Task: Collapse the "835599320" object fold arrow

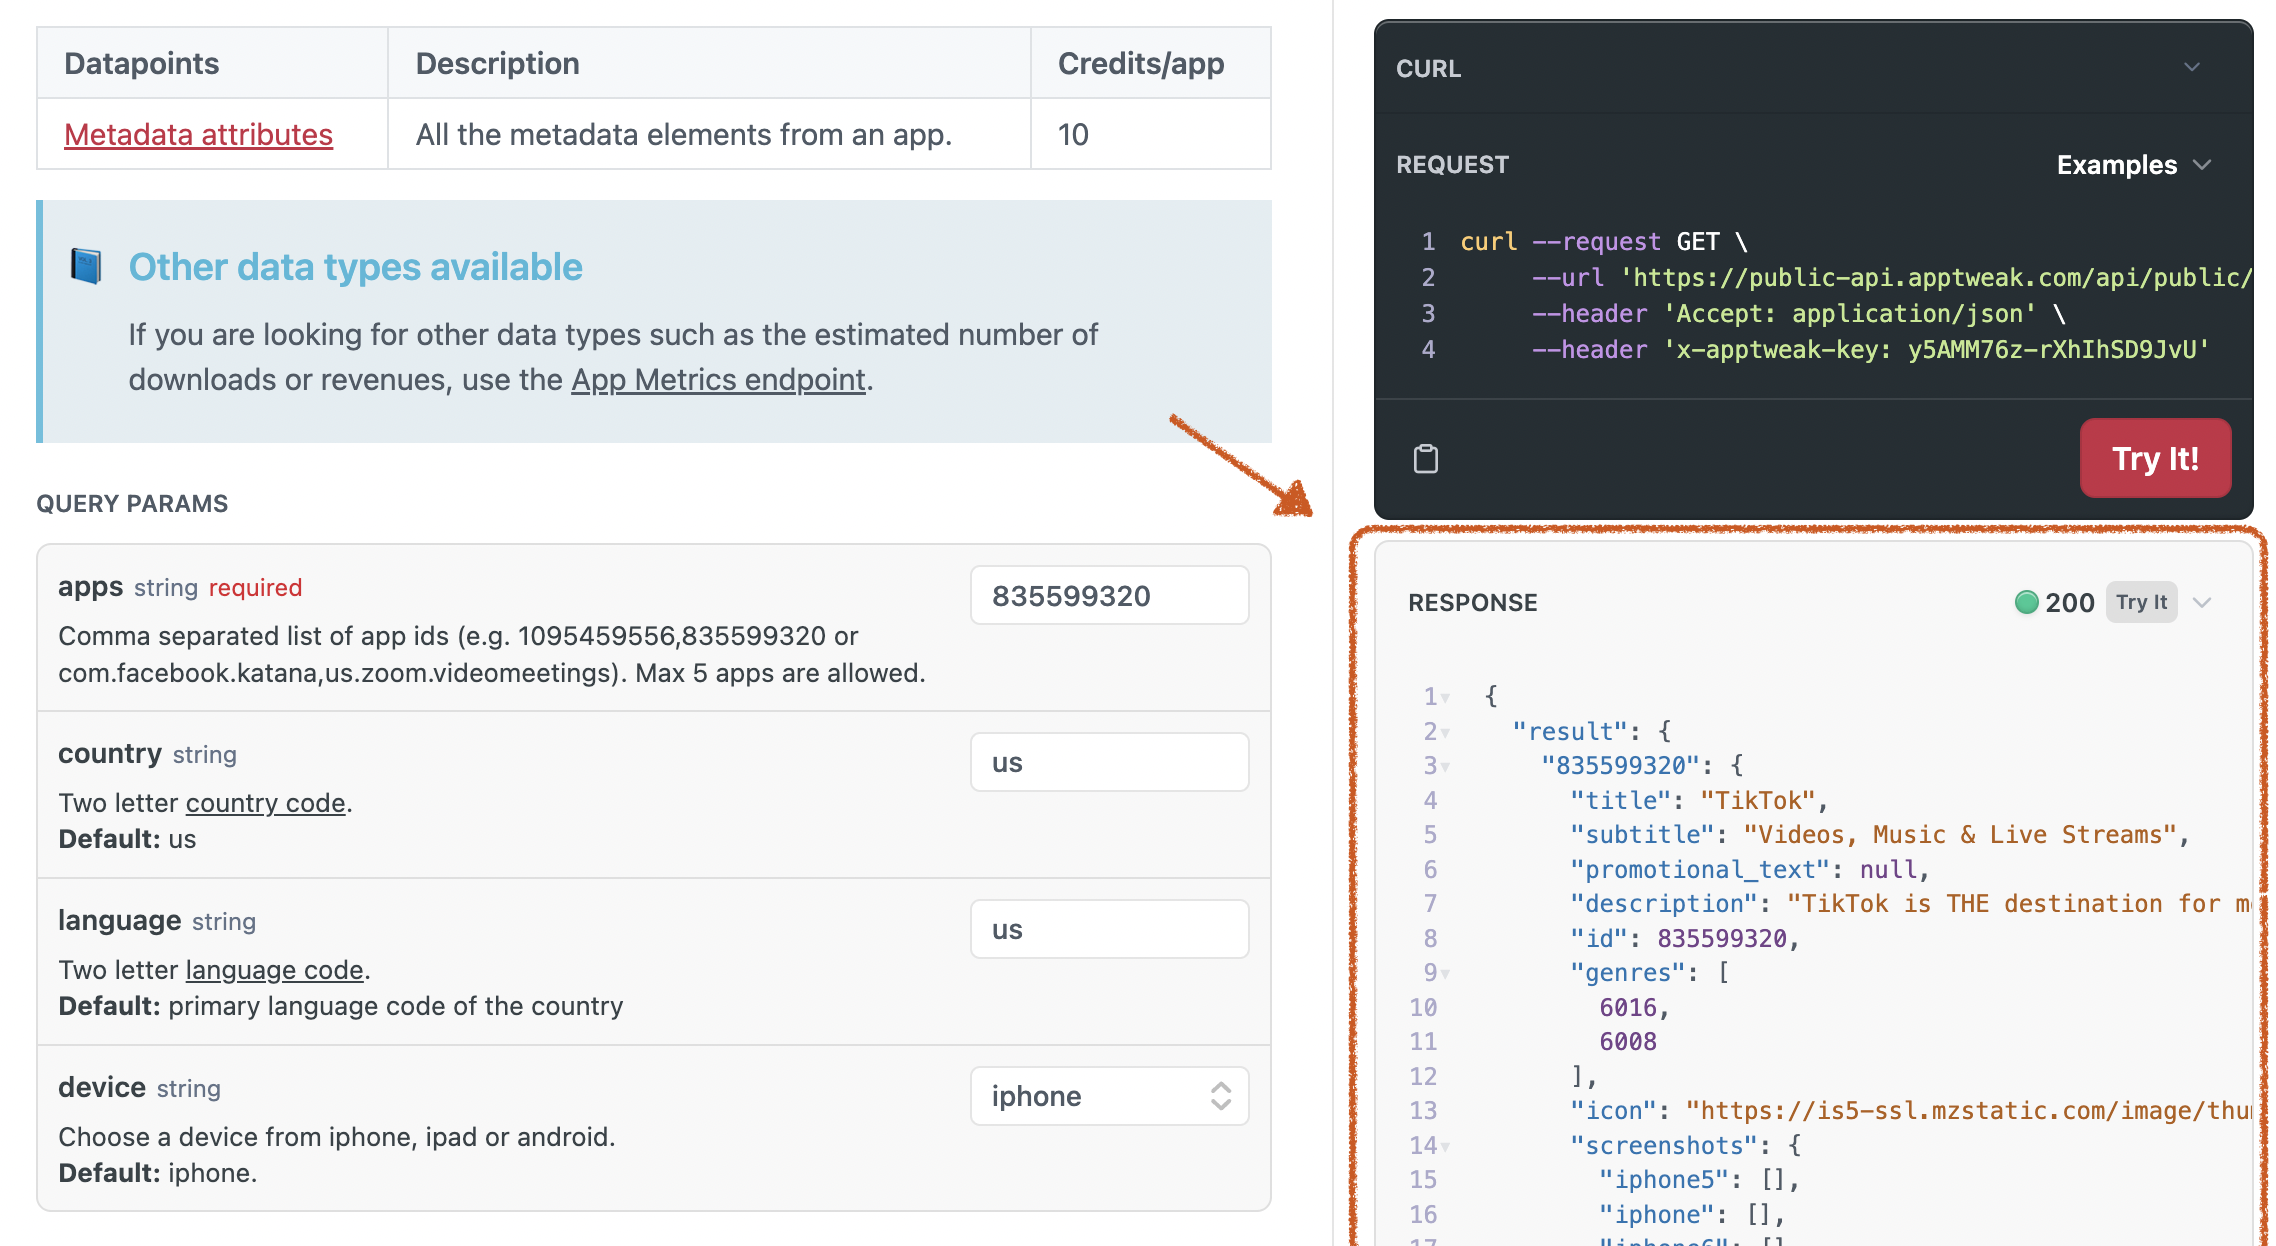Action: 1445,767
